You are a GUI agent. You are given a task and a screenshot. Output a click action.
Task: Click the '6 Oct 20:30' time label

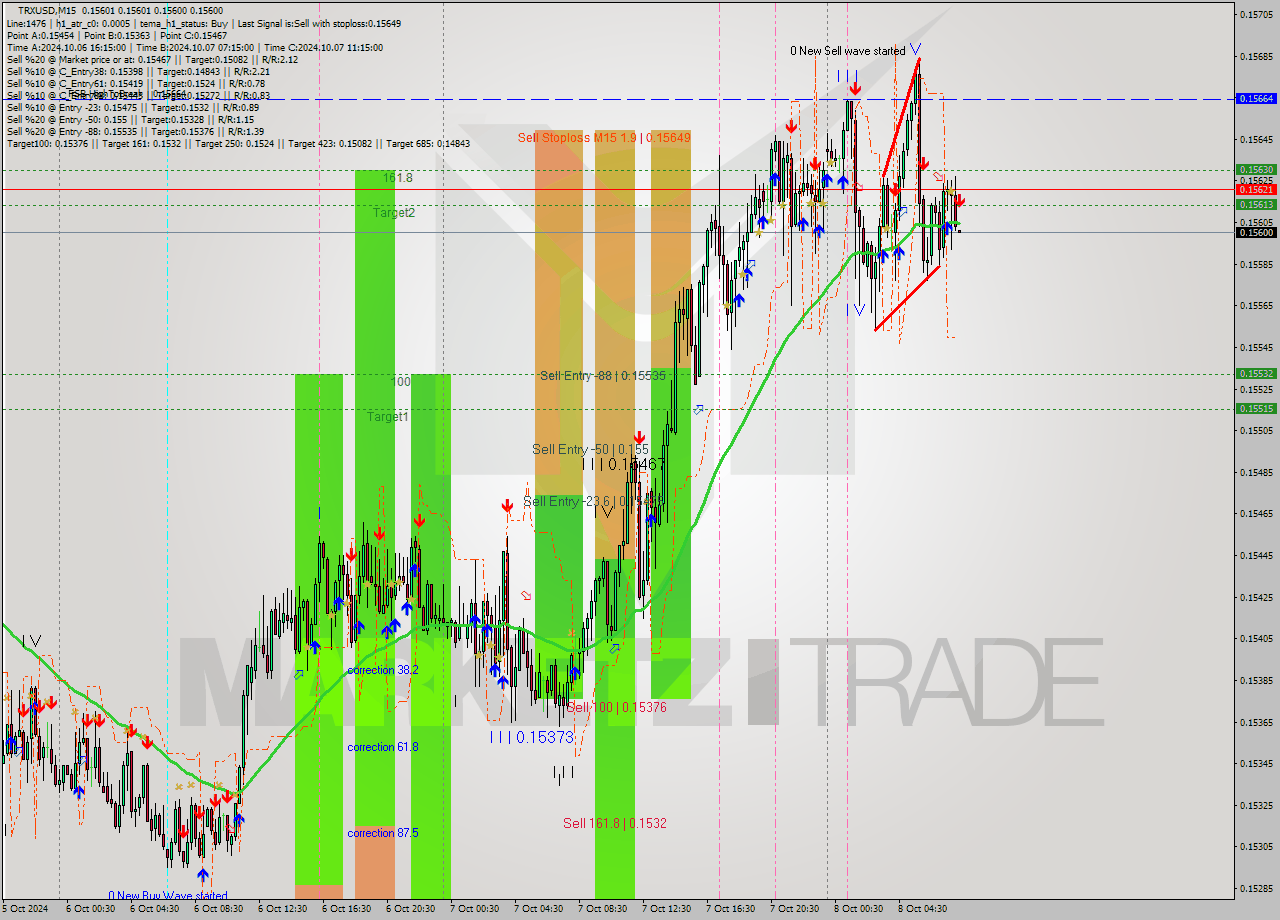point(409,909)
